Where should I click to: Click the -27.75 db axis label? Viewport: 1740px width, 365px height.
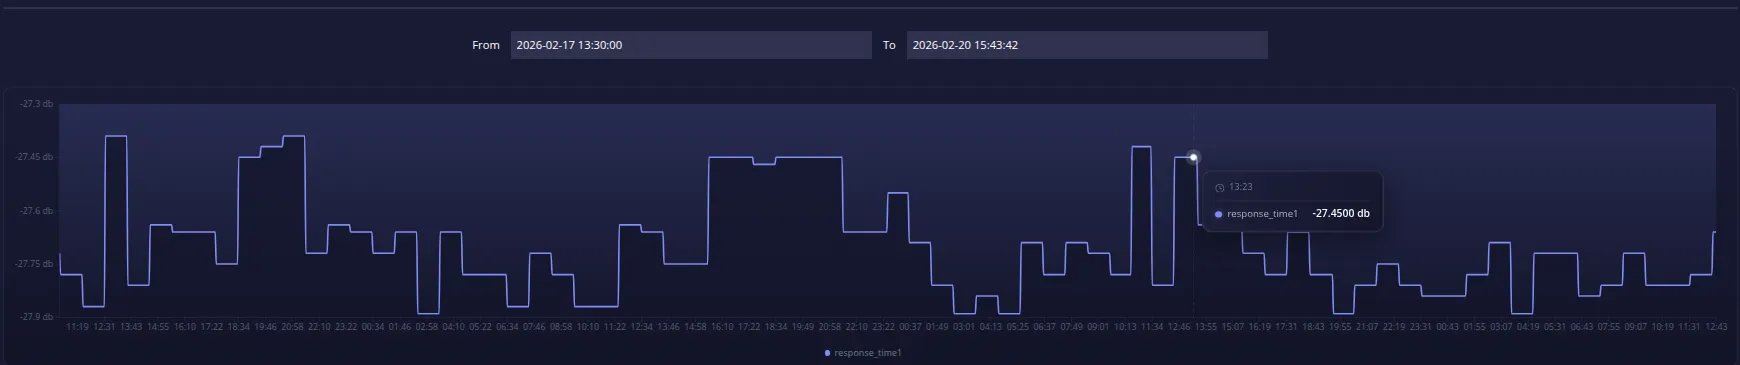point(35,264)
